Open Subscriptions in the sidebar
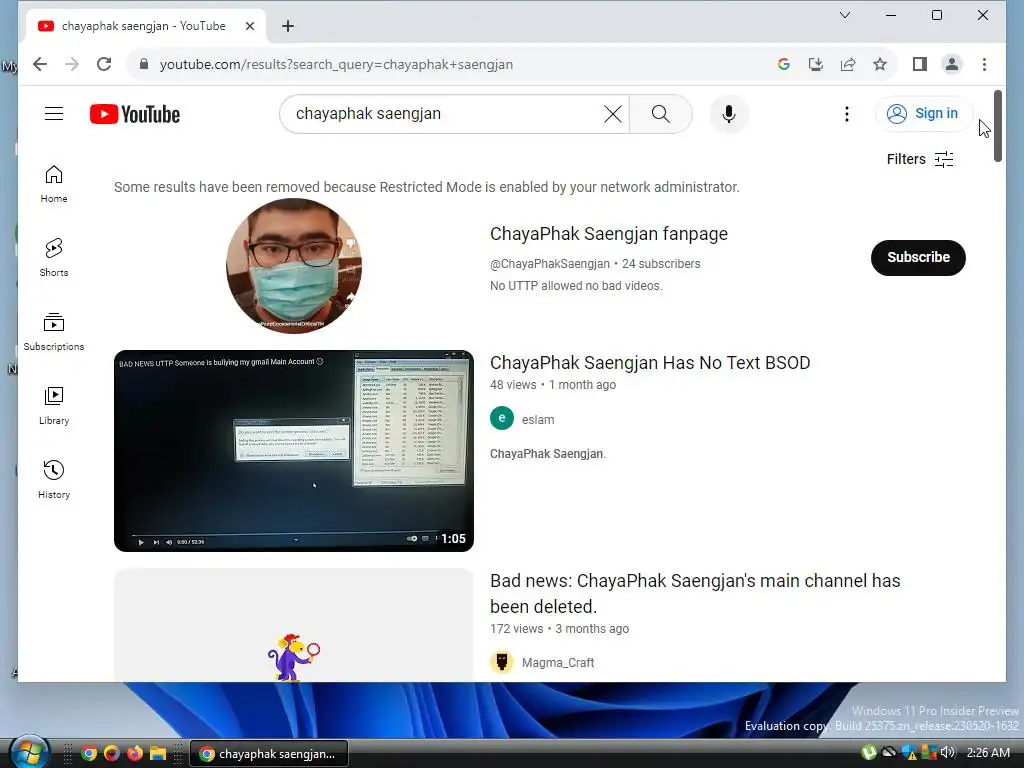Viewport: 1024px width, 768px height. click(x=54, y=332)
